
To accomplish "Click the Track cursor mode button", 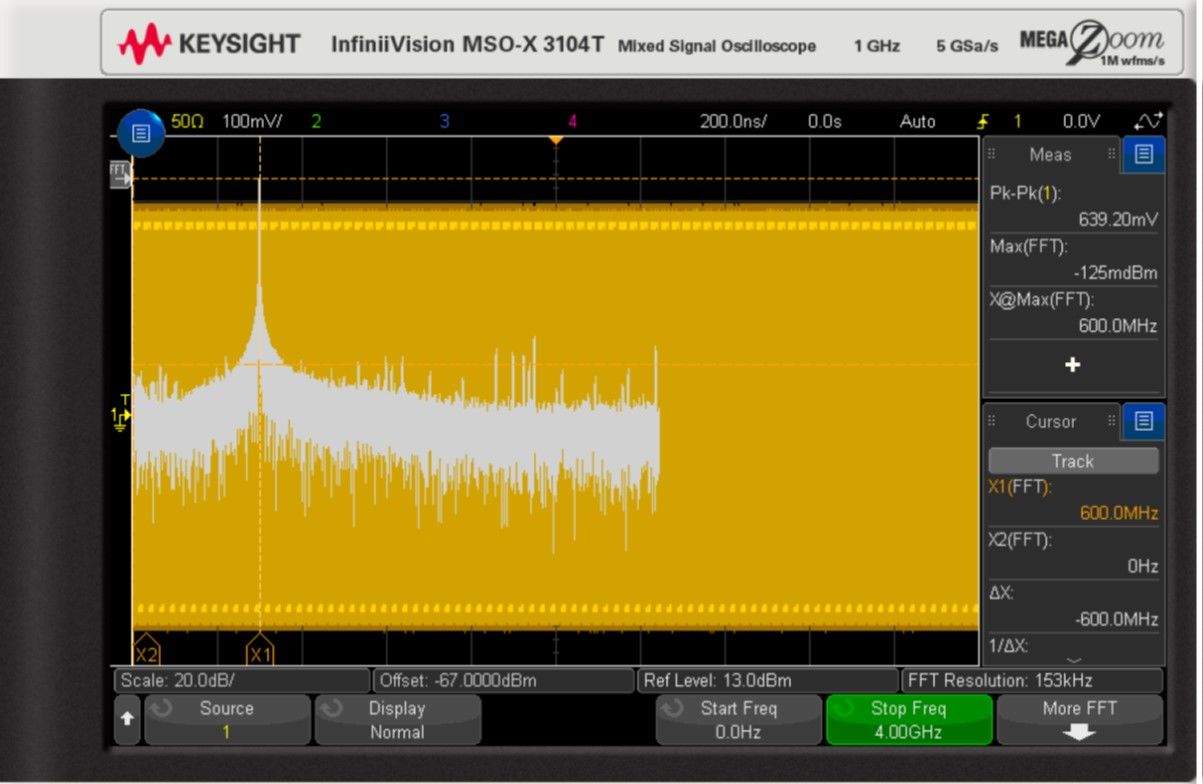I will point(1072,461).
